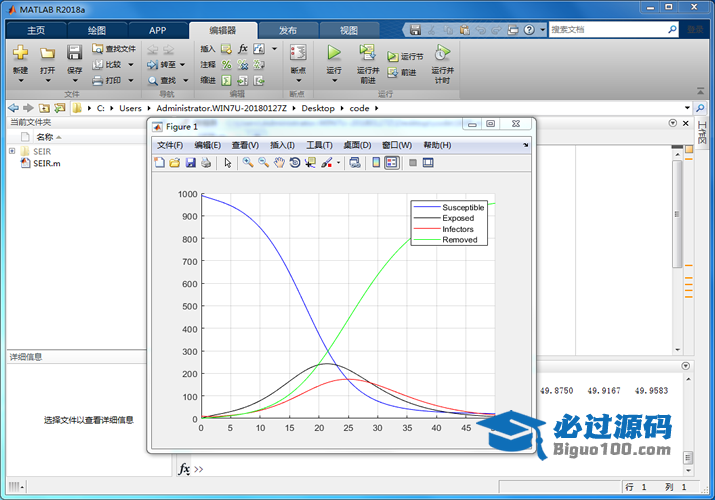Toggle the Brush data tool in Figure 1
This screenshot has height=500, width=715.
[326, 163]
